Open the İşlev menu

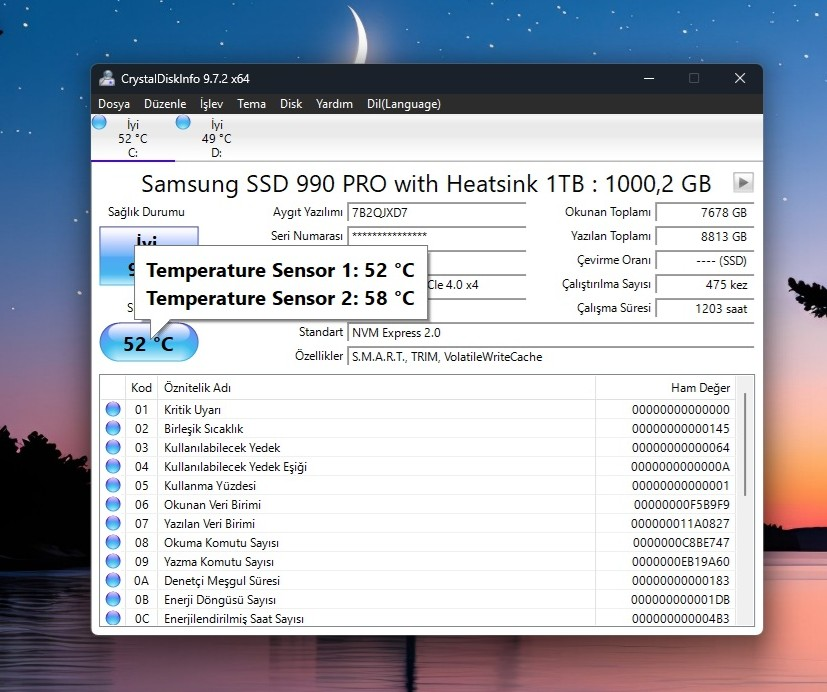pyautogui.click(x=211, y=104)
